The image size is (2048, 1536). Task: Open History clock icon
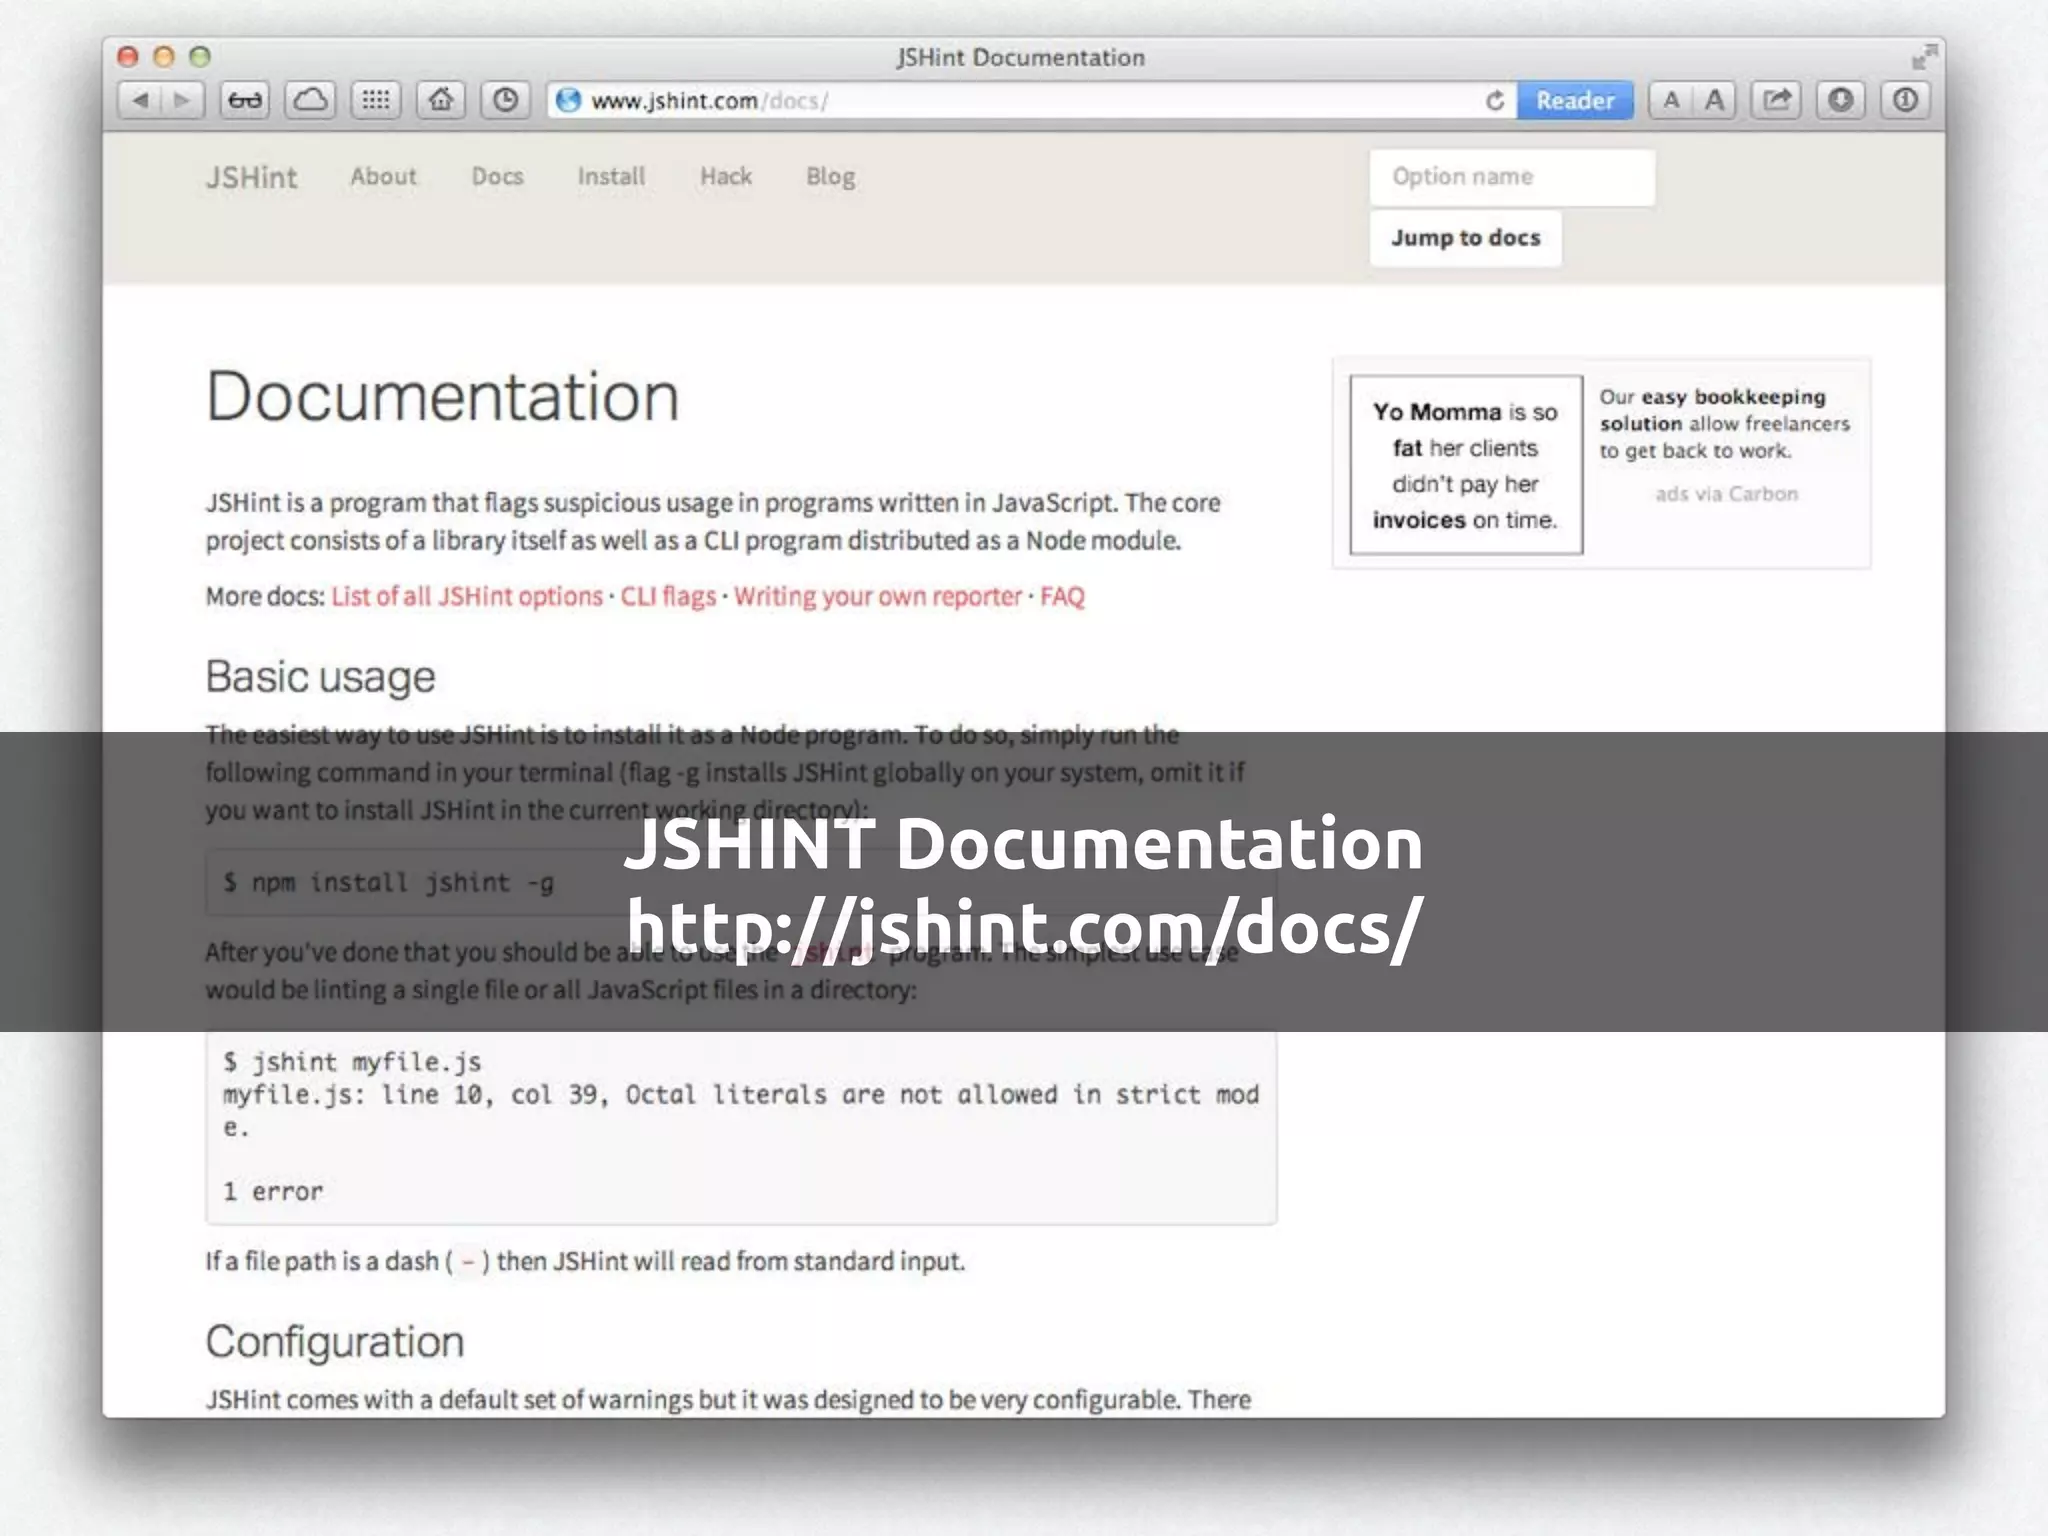point(506,100)
